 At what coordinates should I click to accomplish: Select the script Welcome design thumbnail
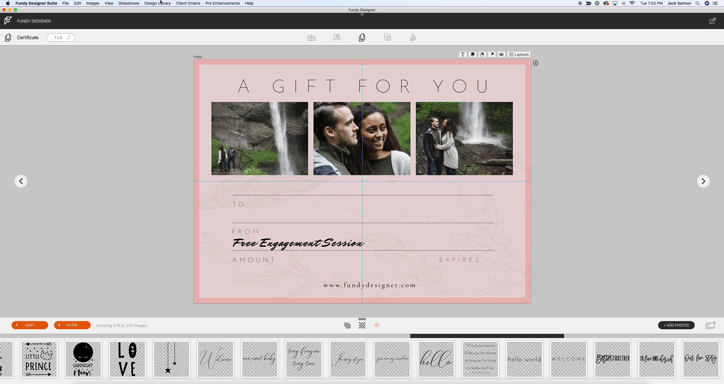[216, 360]
